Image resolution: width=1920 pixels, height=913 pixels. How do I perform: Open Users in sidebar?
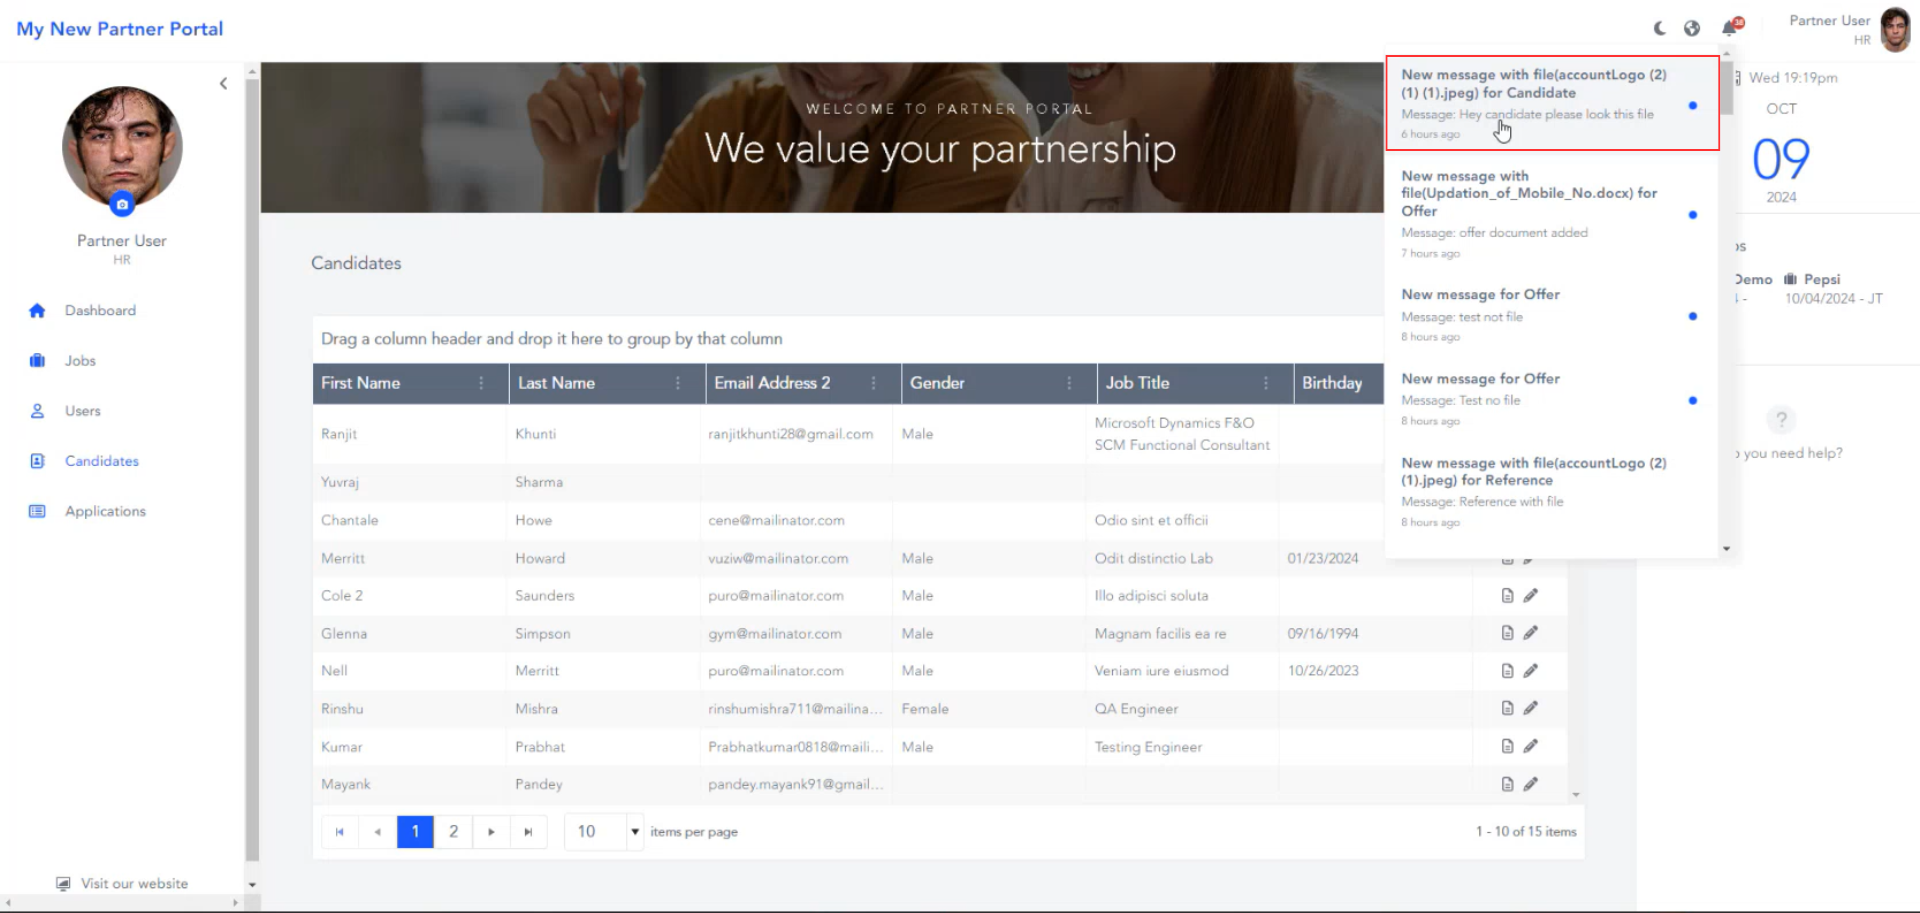[x=83, y=411]
